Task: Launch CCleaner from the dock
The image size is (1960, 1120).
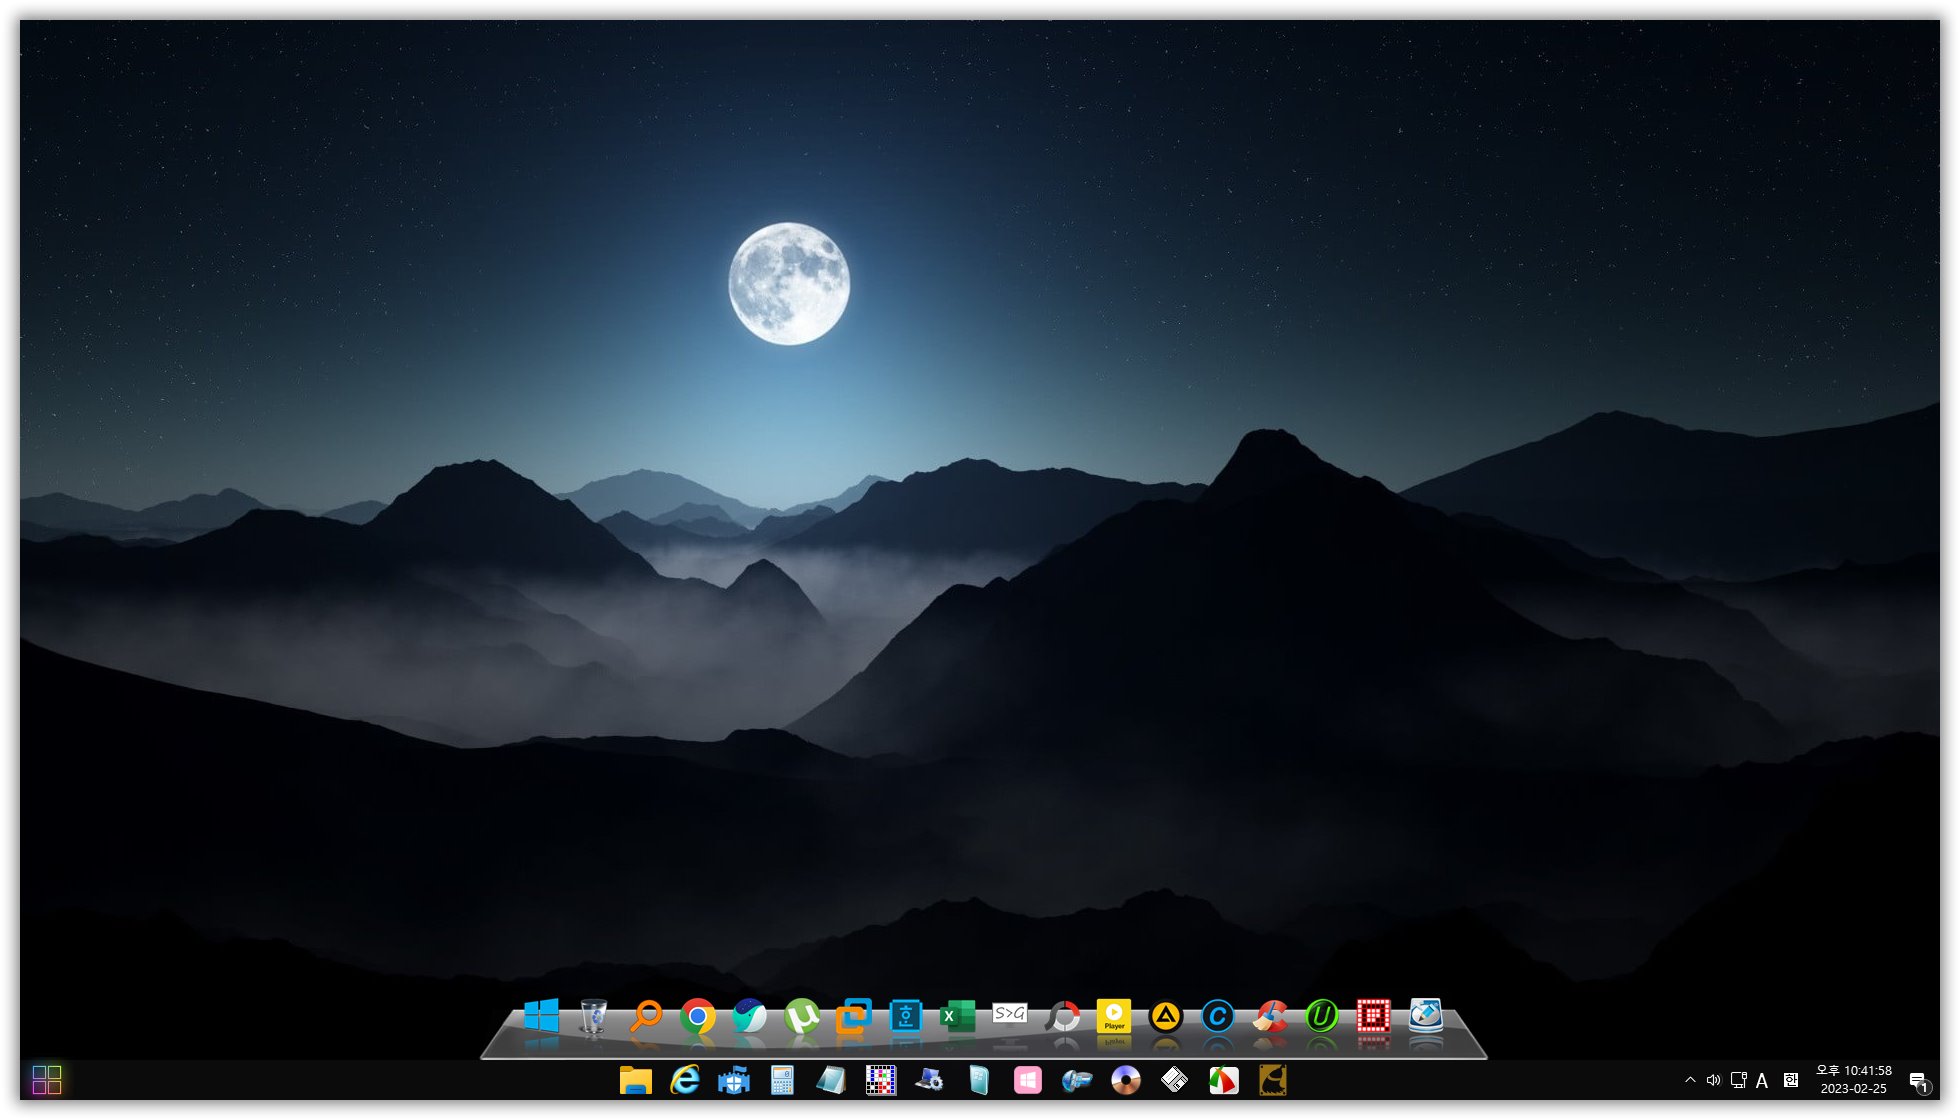Action: pyautogui.click(x=1270, y=1016)
